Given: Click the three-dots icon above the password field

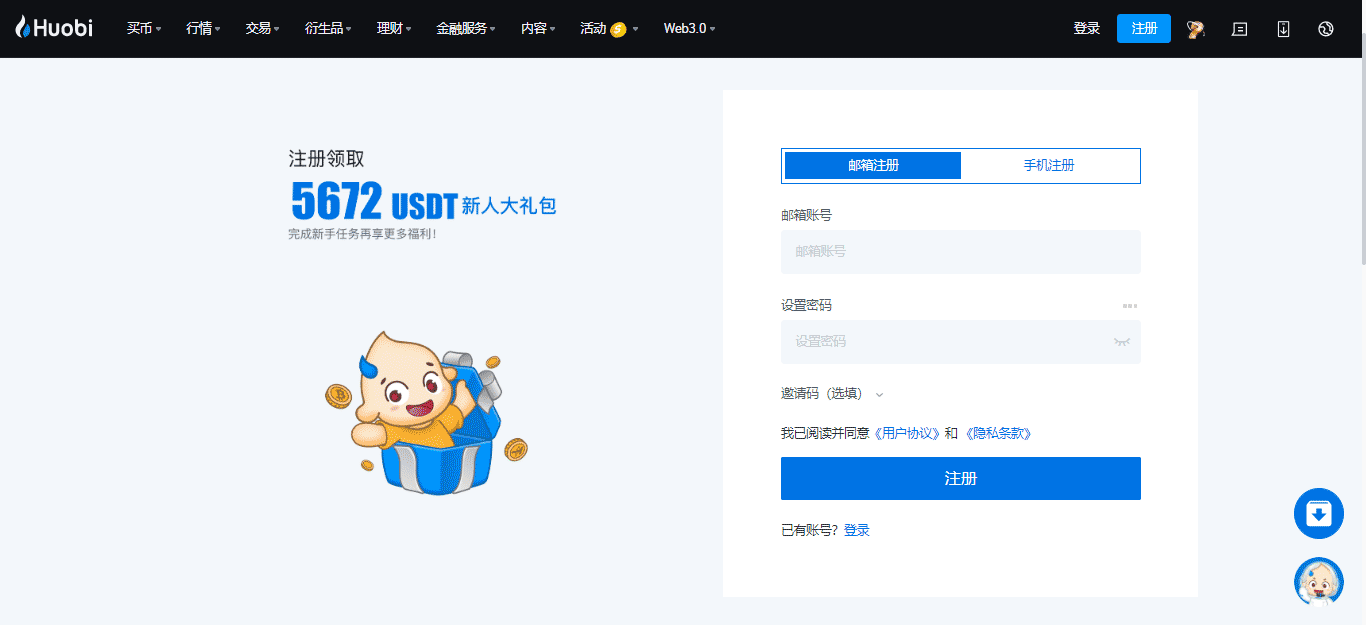Looking at the screenshot, I should click(x=1131, y=304).
